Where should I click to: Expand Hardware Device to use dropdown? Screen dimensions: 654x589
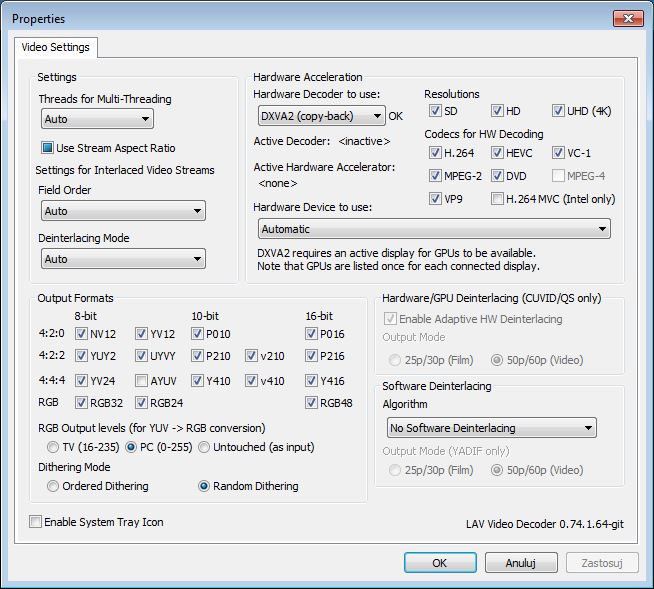[433, 229]
